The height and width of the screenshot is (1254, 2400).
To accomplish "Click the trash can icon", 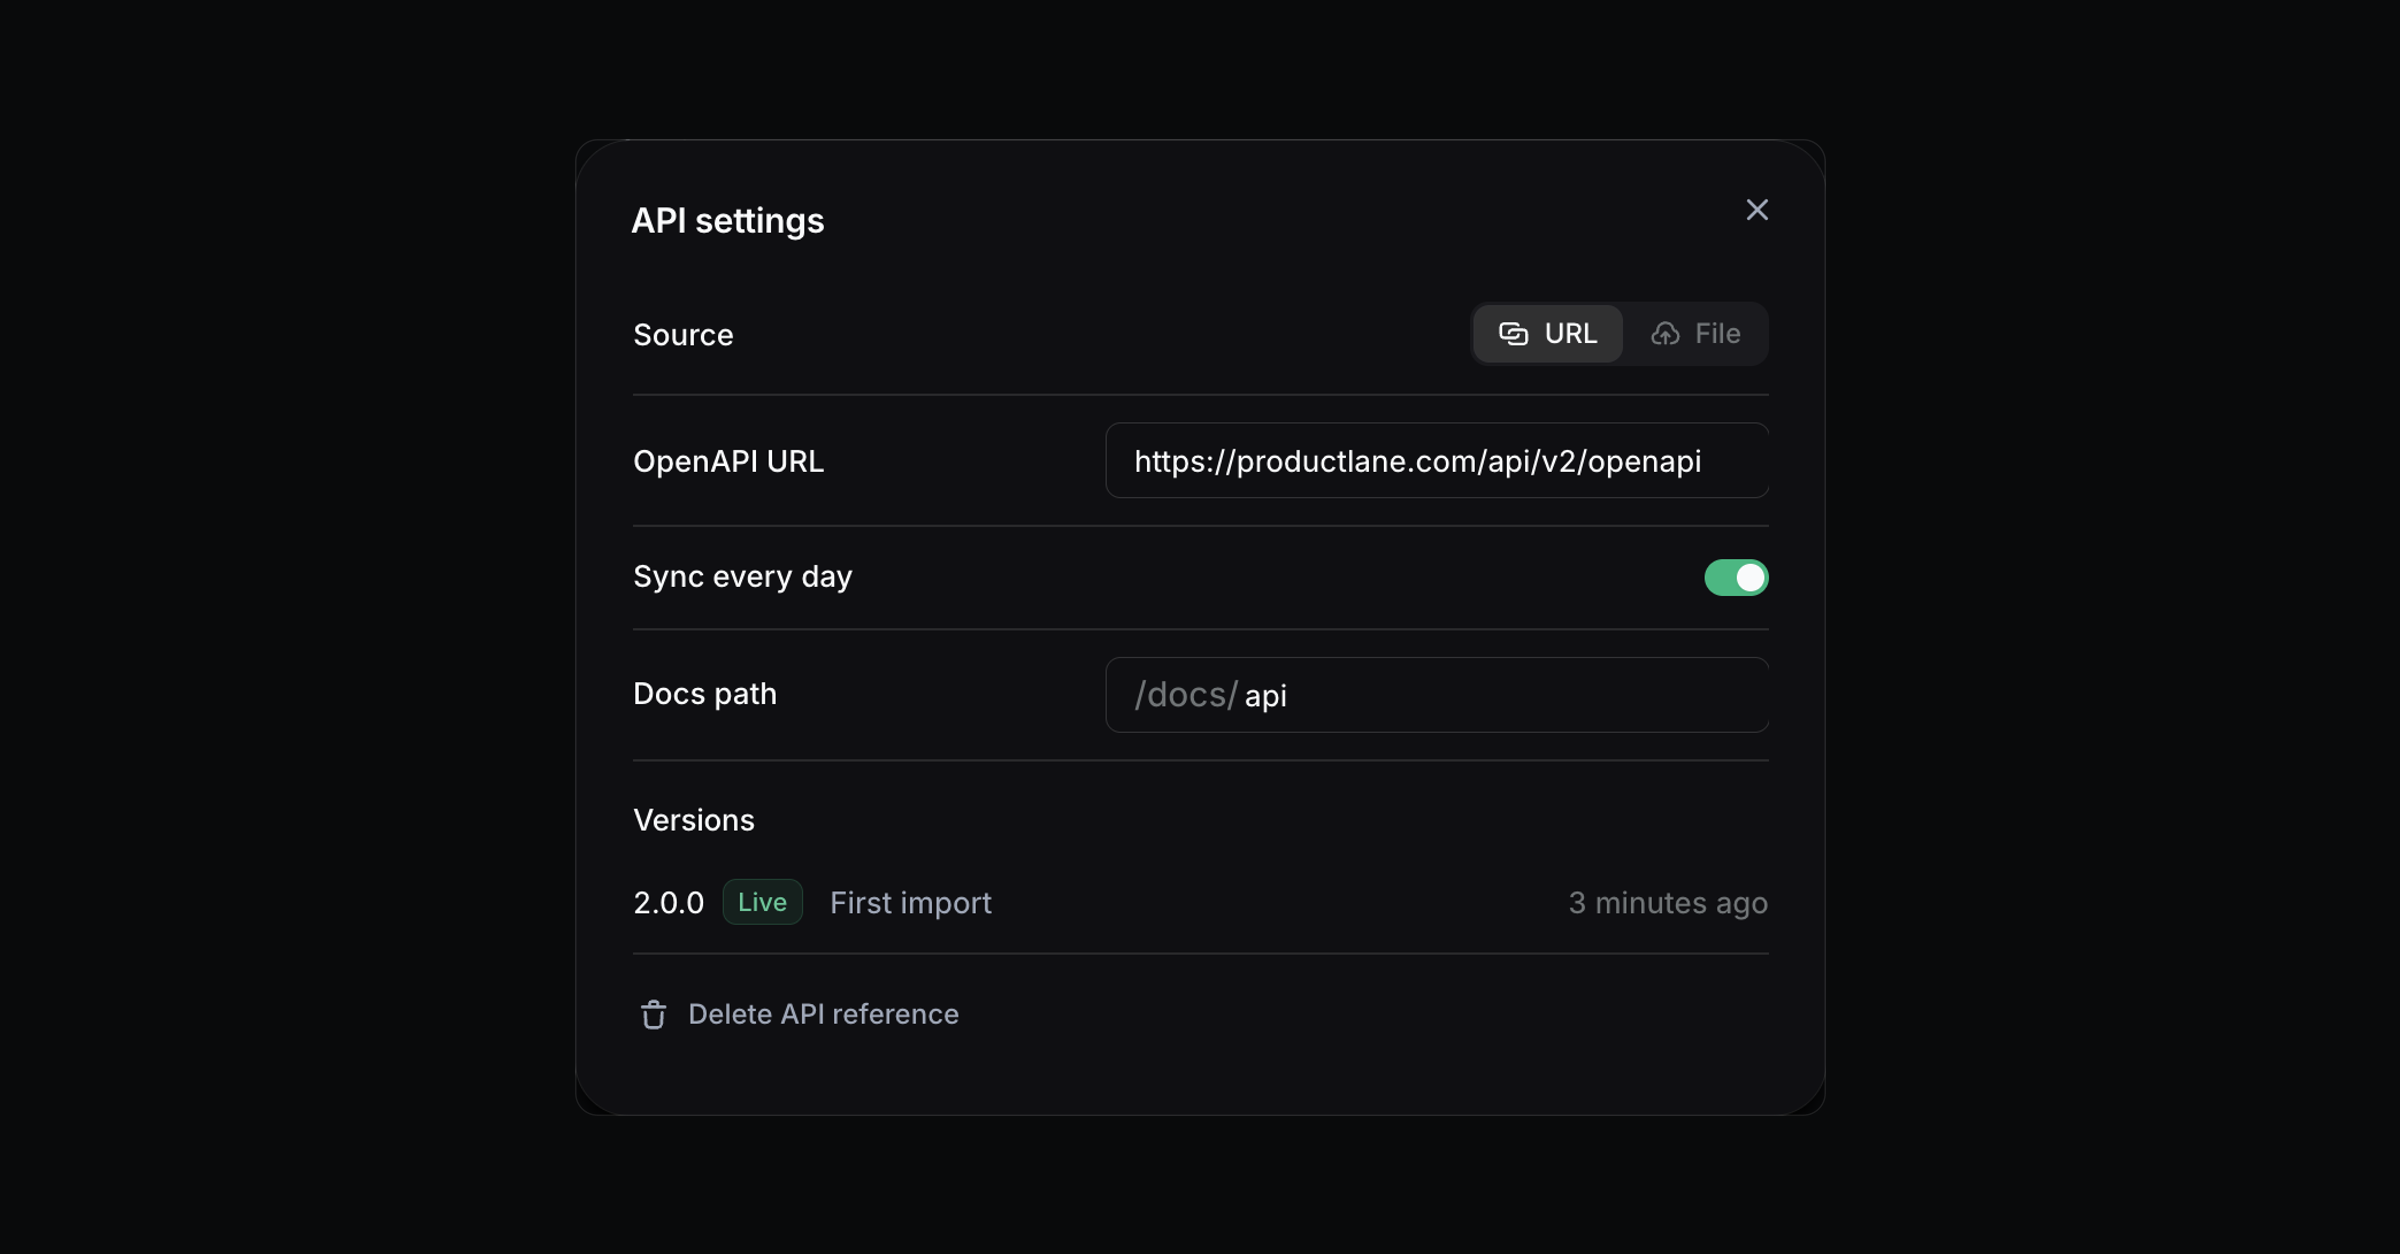I will coord(653,1014).
